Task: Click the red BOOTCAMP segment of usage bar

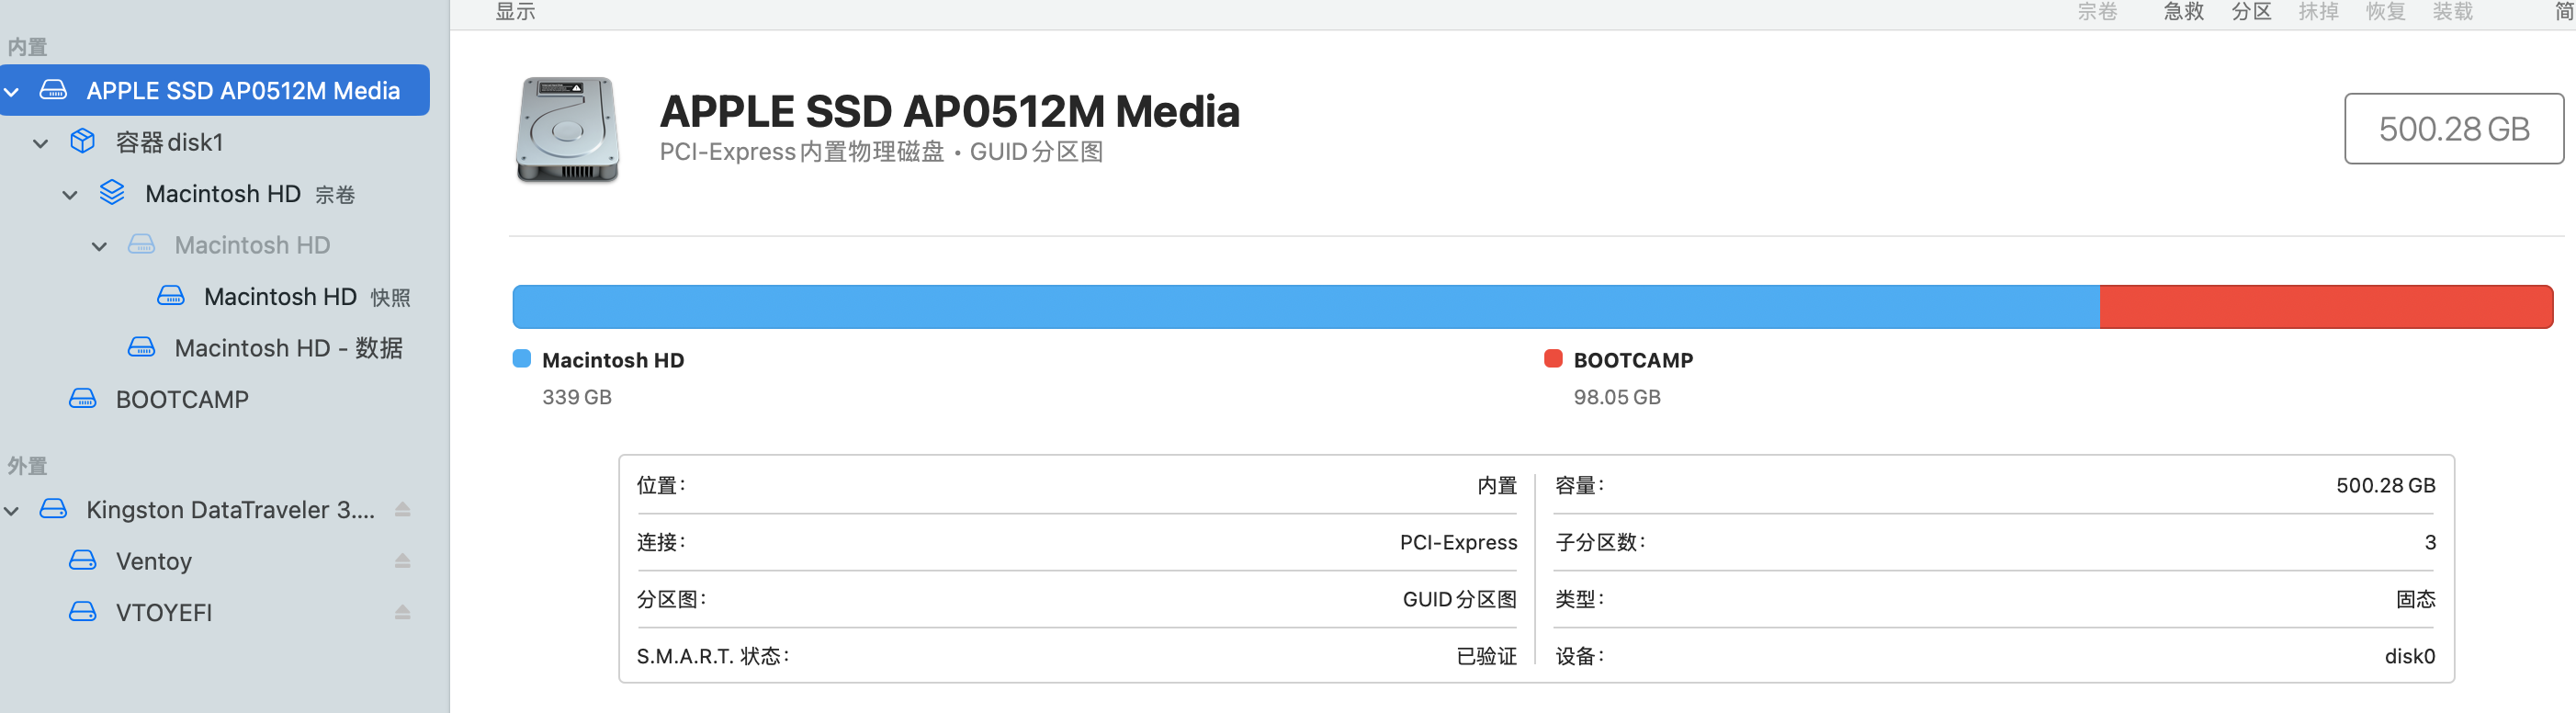Action: click(2325, 307)
